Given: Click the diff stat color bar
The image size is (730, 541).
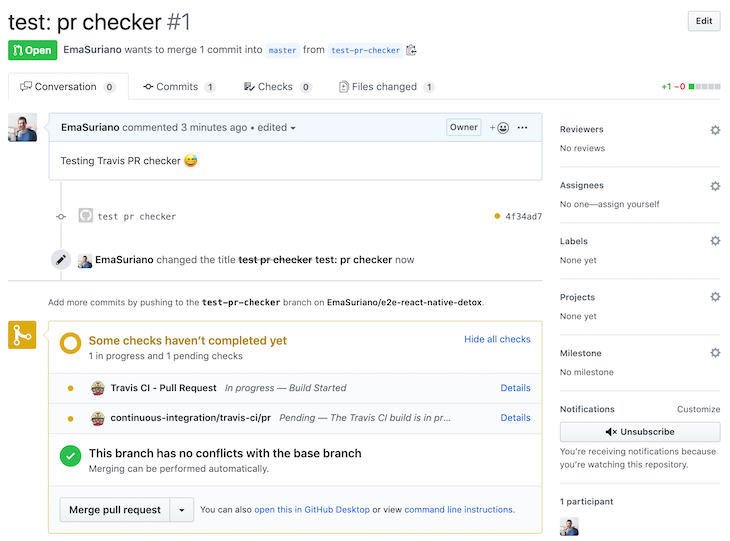Looking at the screenshot, I should 704,87.
